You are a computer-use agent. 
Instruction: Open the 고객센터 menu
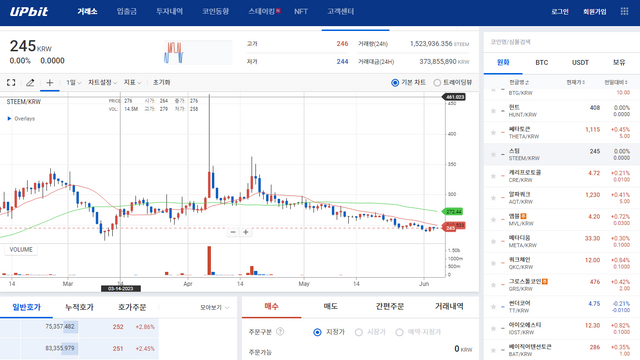(340, 11)
